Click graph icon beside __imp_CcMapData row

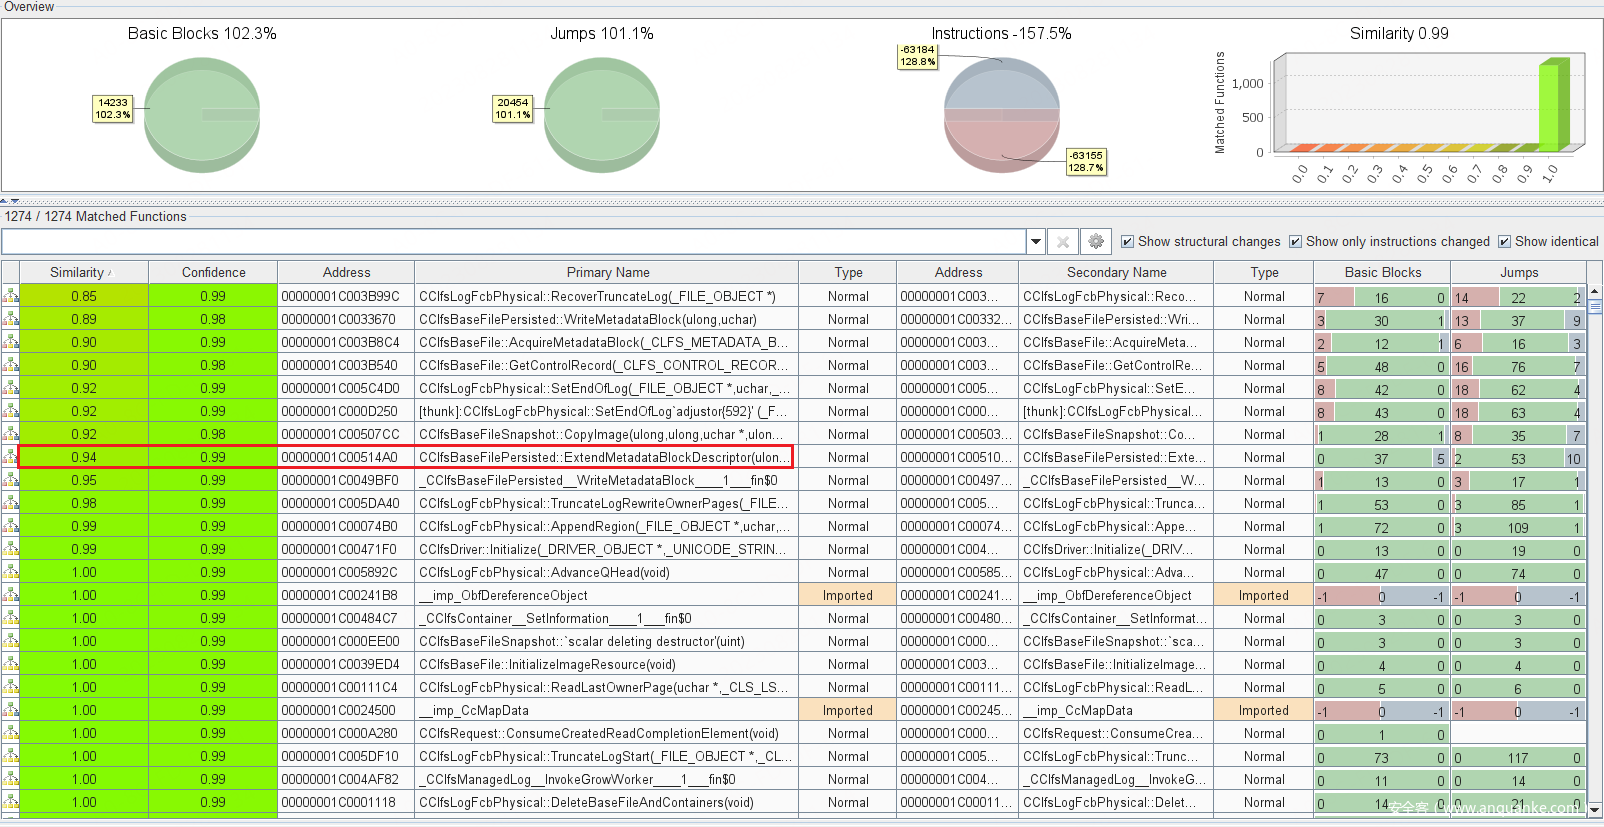[x=10, y=710]
